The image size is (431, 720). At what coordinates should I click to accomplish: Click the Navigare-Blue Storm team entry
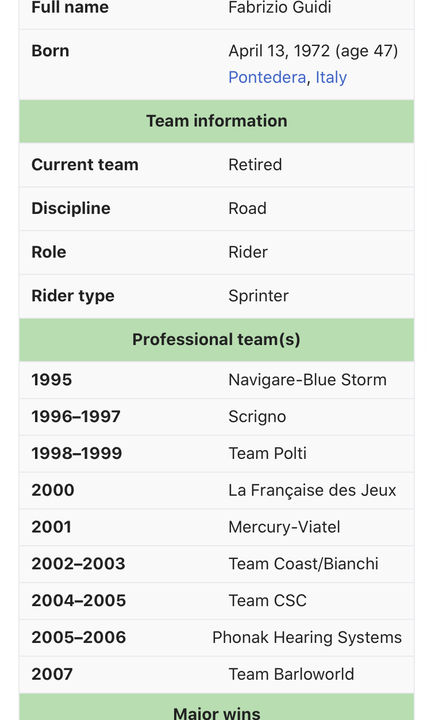(308, 380)
